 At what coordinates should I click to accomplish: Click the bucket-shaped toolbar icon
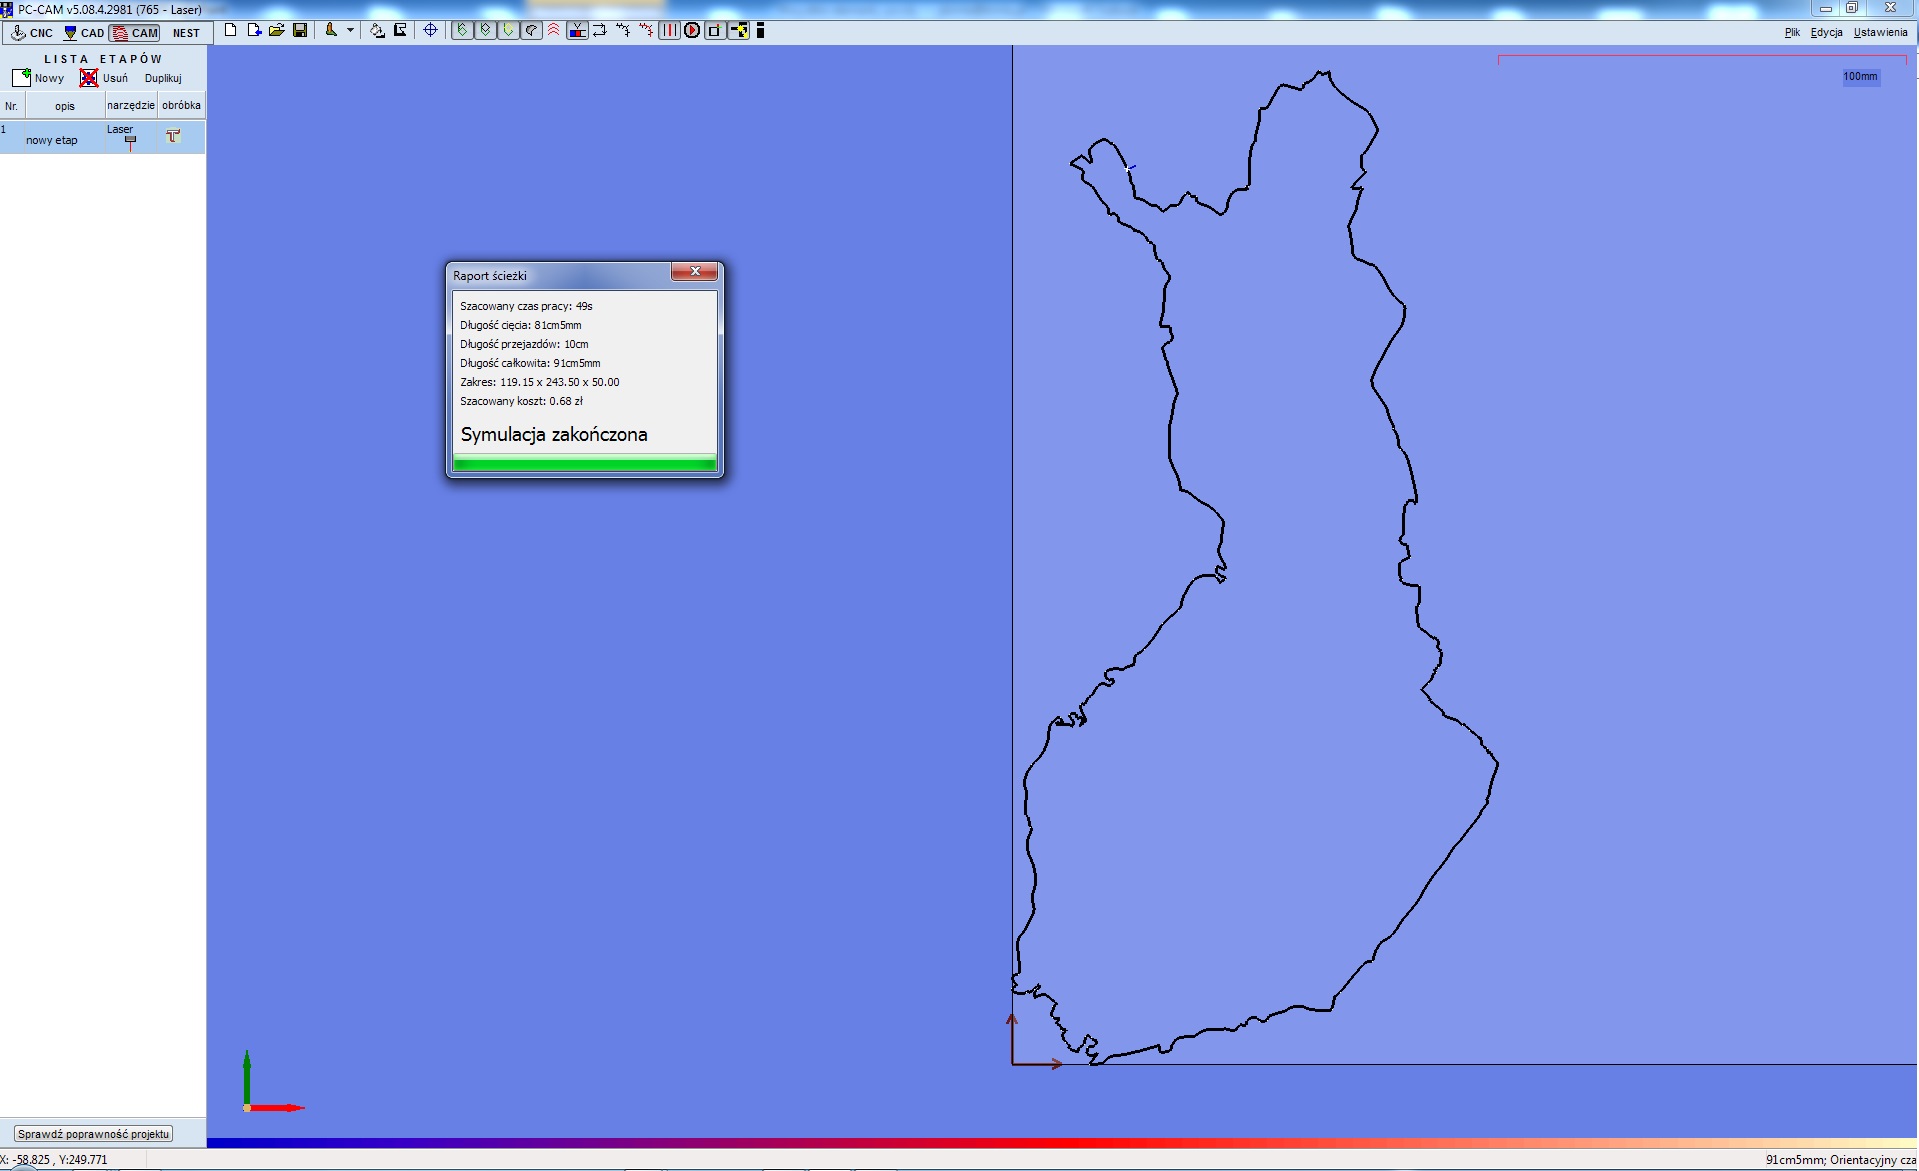[377, 30]
